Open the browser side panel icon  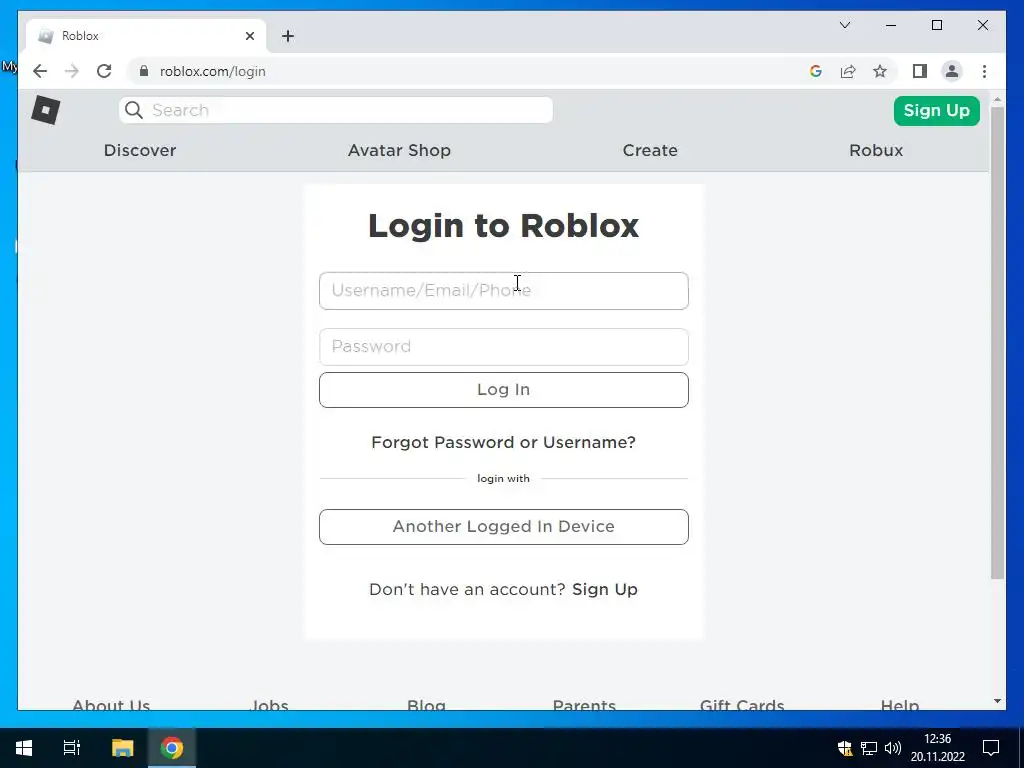[920, 71]
